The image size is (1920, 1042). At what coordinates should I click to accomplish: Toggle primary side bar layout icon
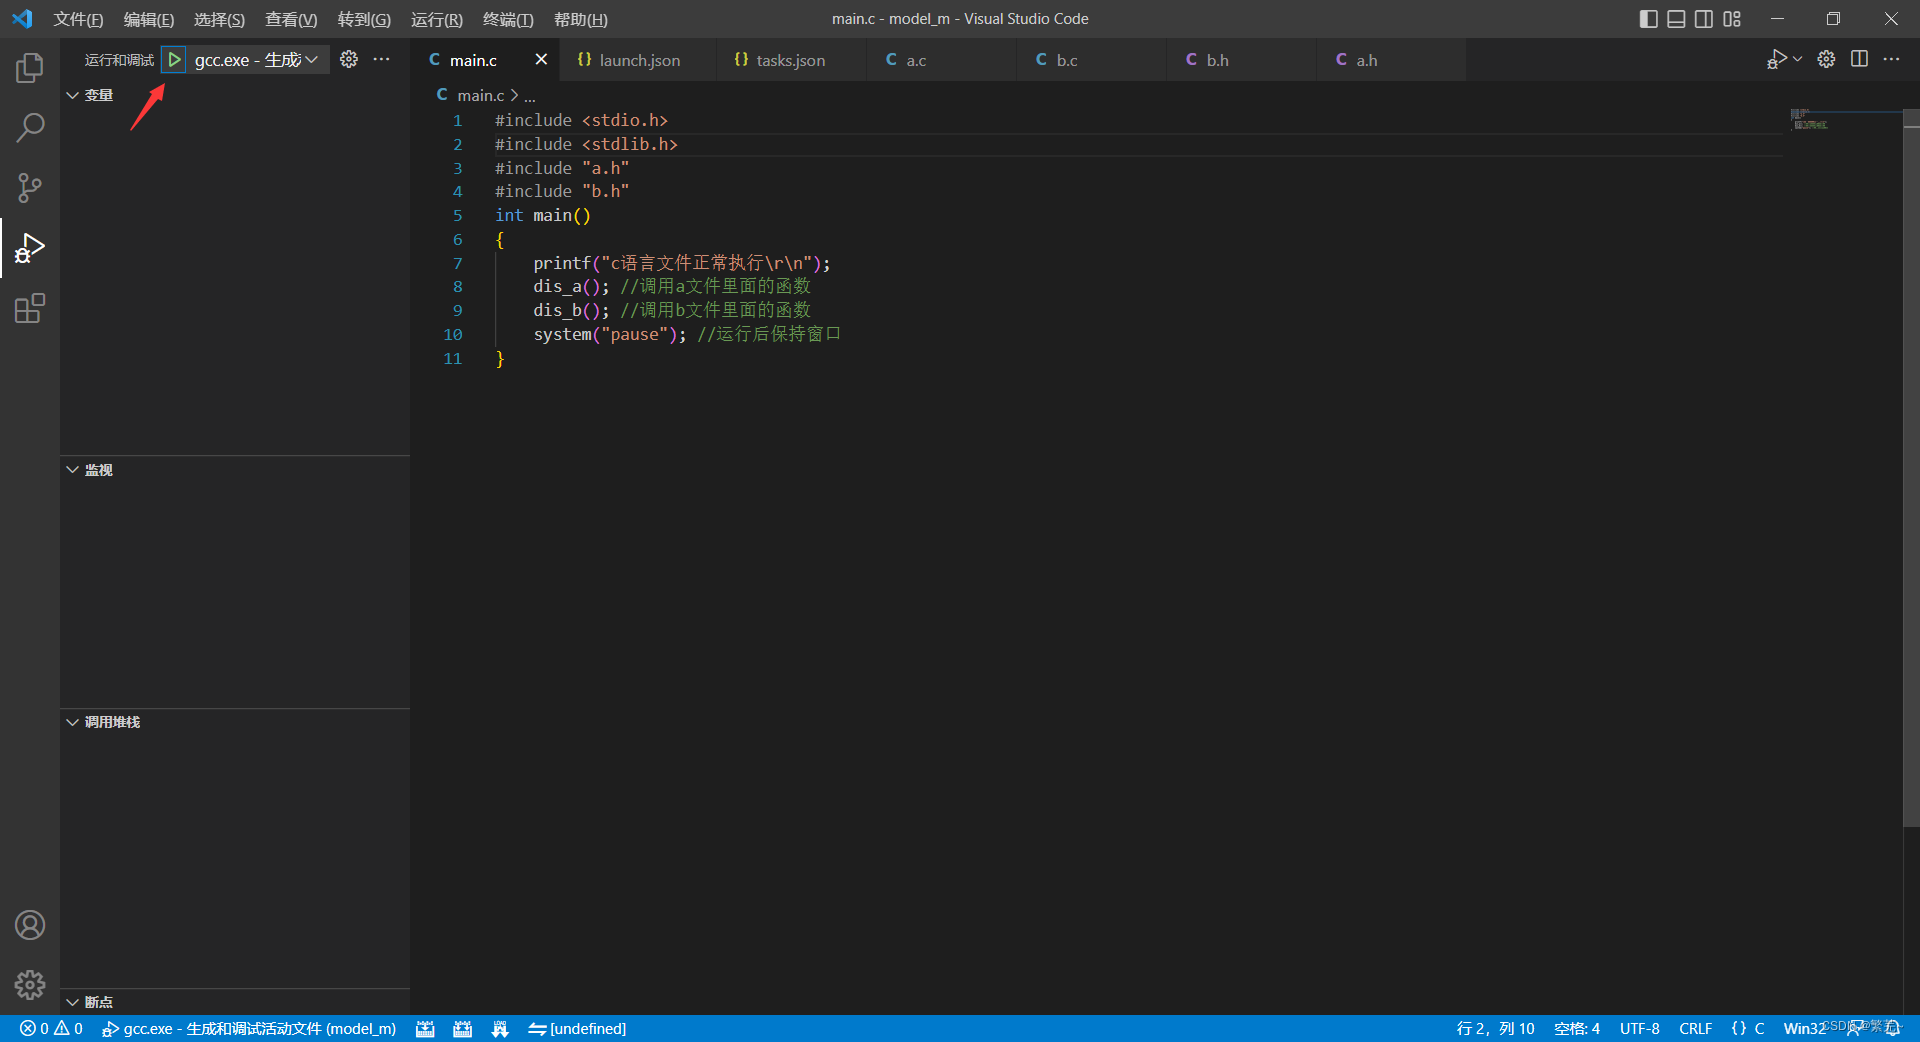1649,19
